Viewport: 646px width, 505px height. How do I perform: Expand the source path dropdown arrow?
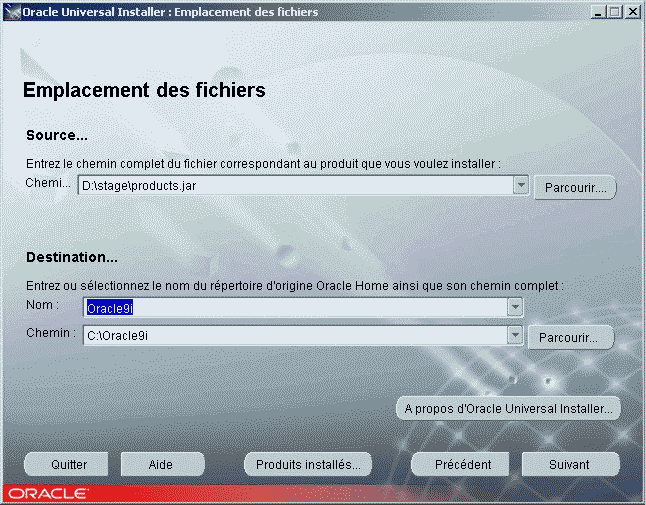[520, 185]
